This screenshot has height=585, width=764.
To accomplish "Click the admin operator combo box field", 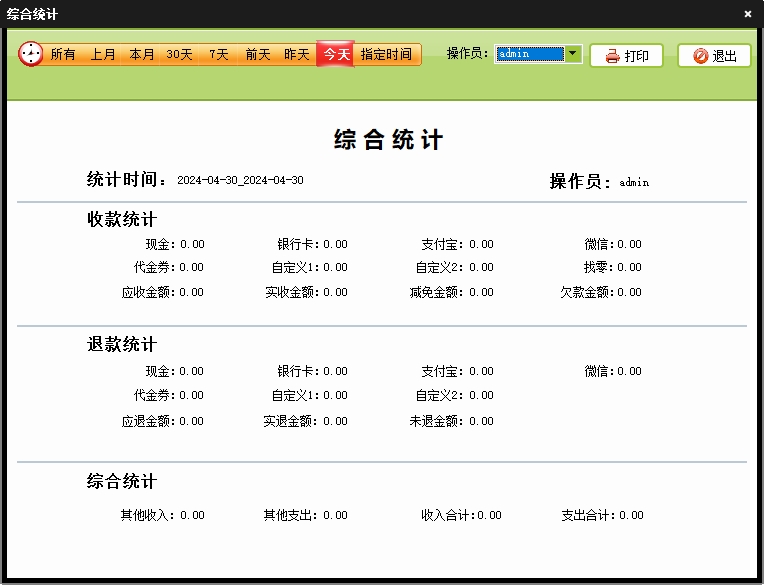I will [529, 54].
